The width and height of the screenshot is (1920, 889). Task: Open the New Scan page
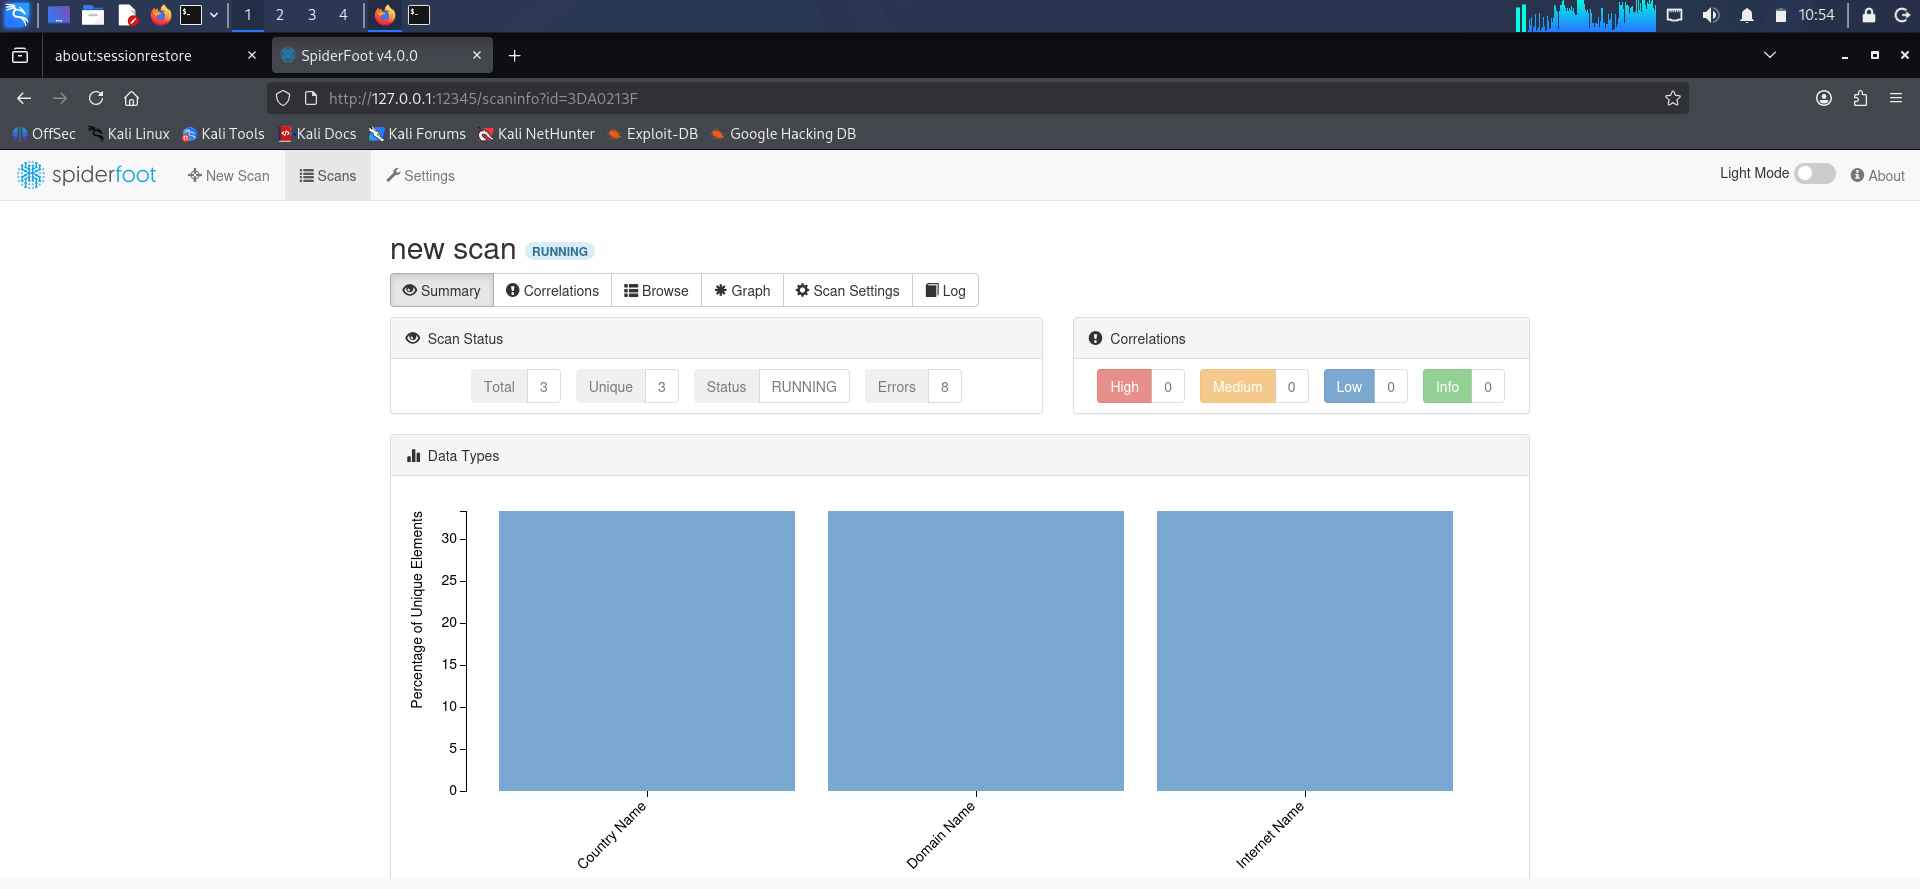tap(229, 176)
